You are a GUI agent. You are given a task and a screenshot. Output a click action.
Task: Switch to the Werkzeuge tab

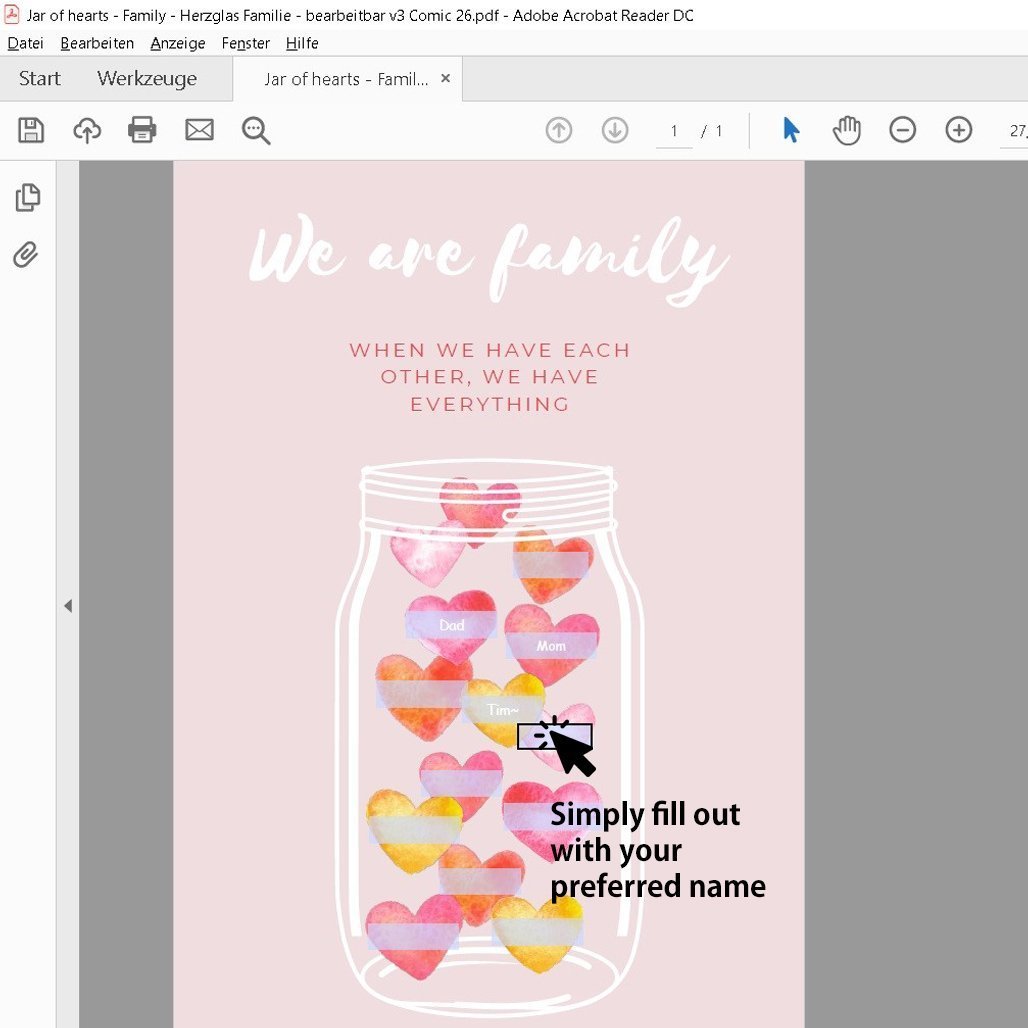coord(147,79)
